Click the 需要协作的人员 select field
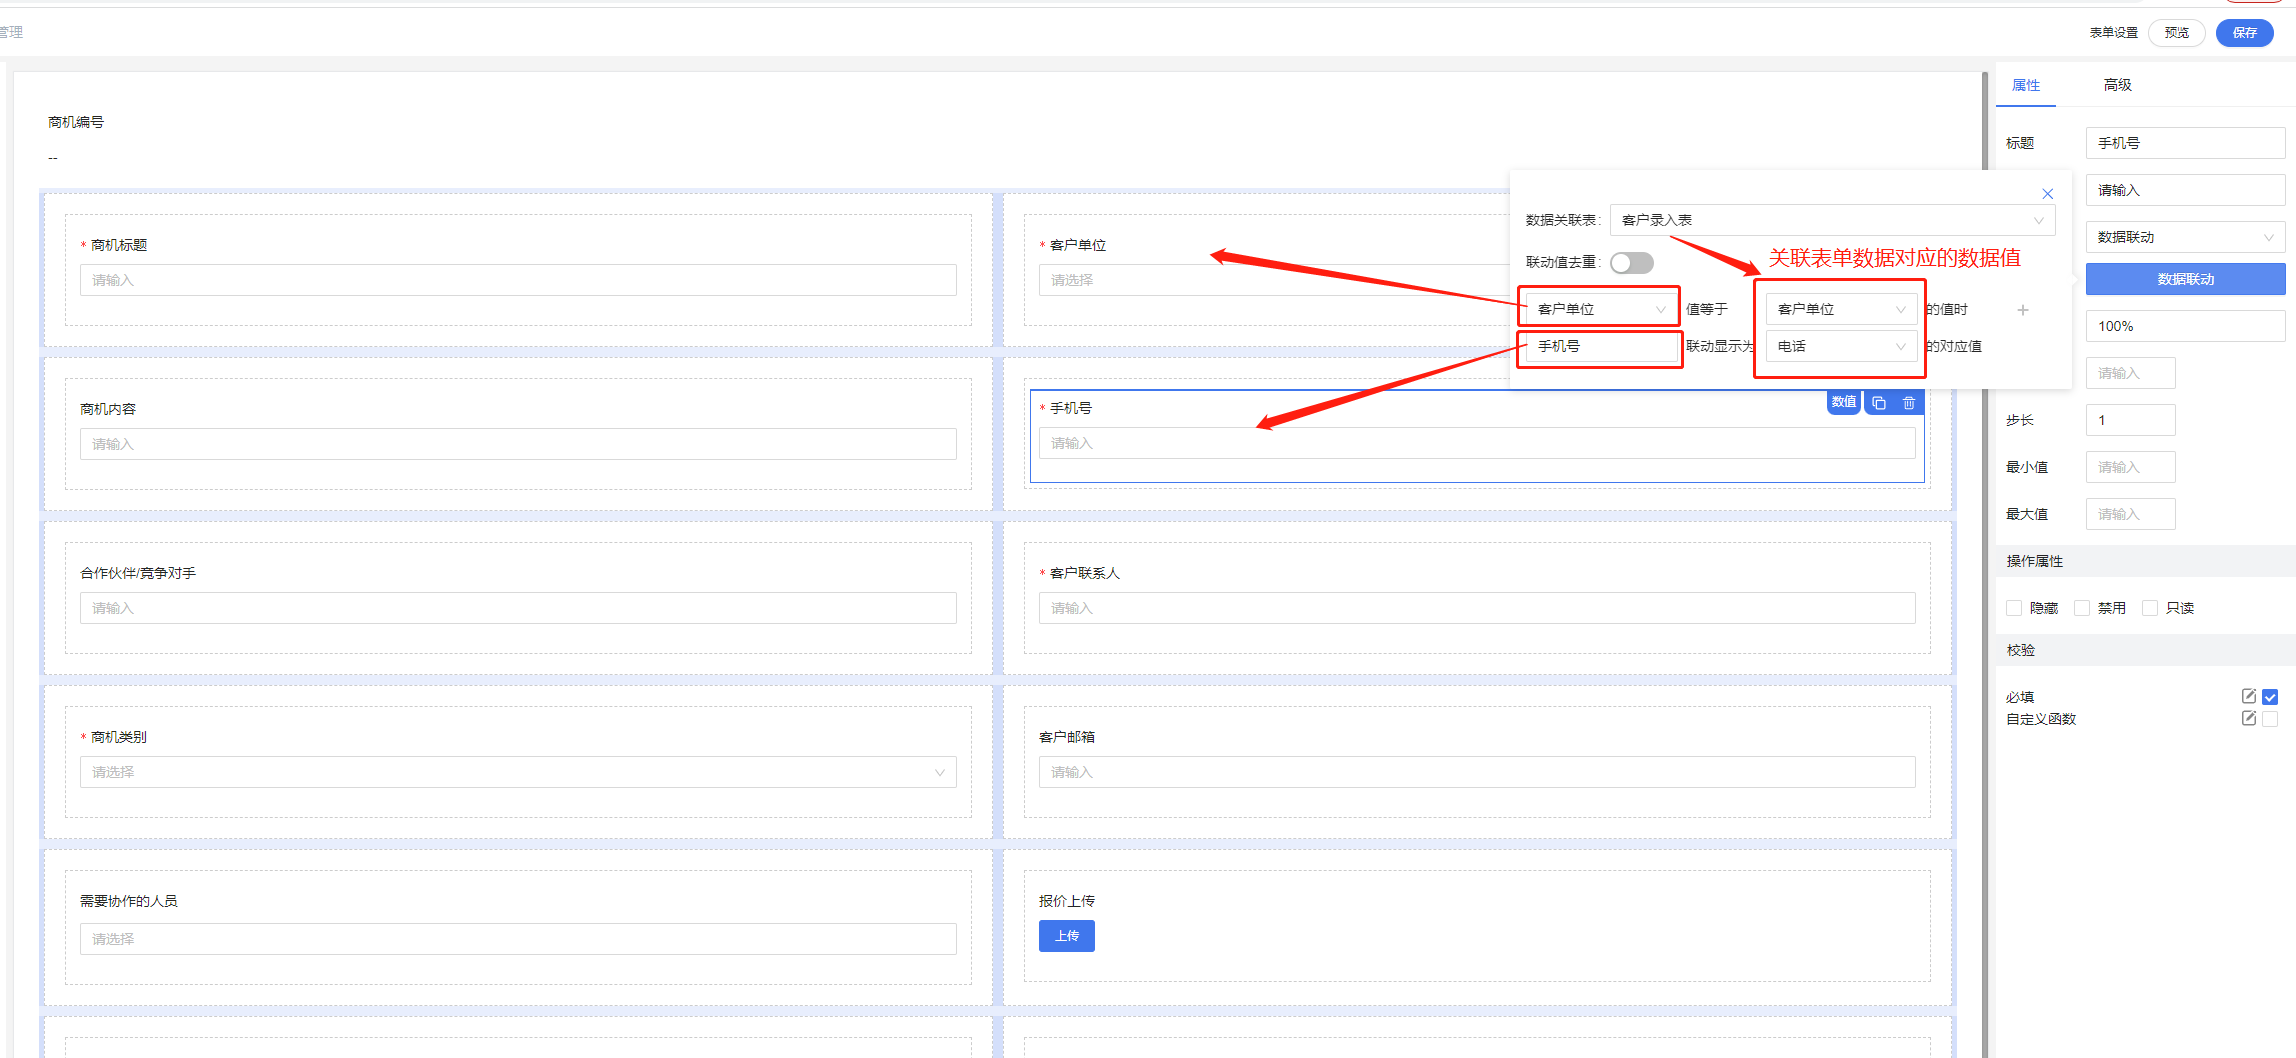This screenshot has height=1058, width=2296. [x=518, y=939]
